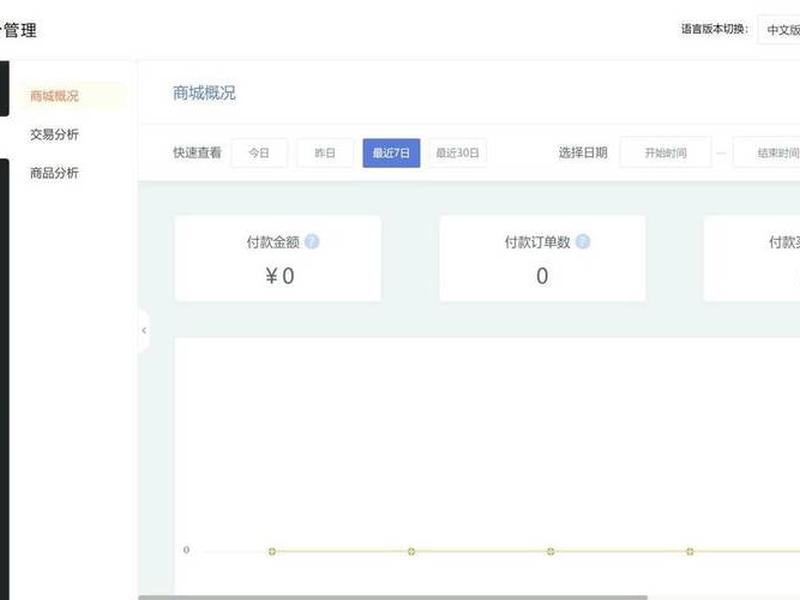Select the 最近30日 quick view button
800x600 pixels.
coord(458,153)
